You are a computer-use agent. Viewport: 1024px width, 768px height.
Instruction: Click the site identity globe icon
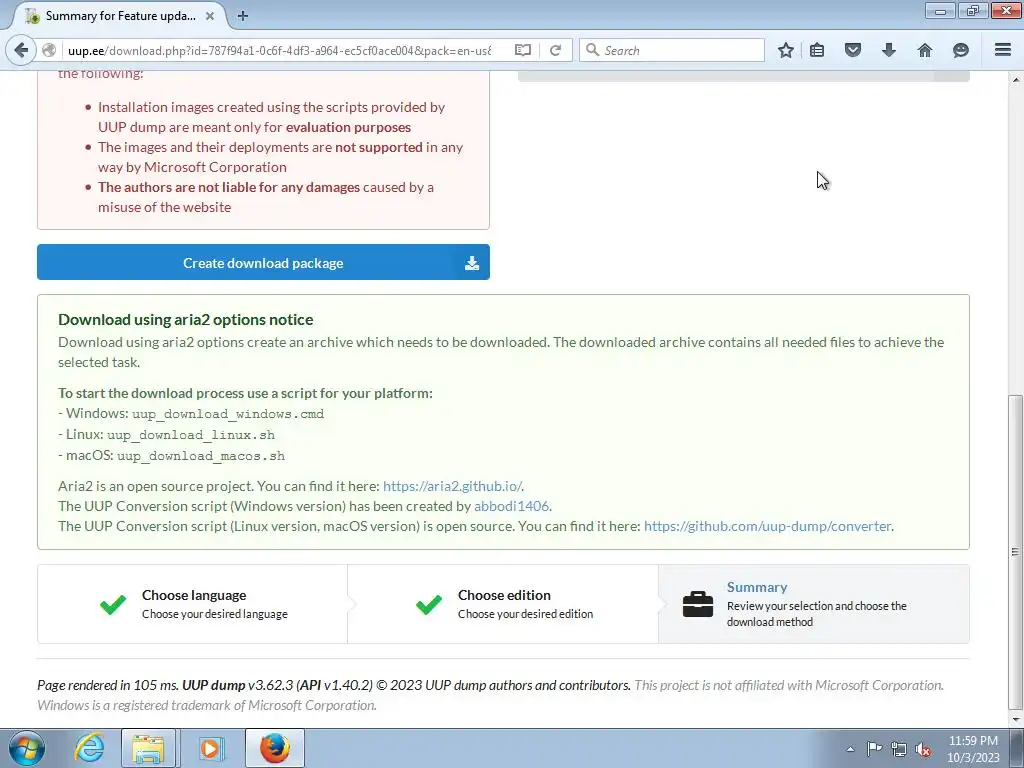click(49, 50)
